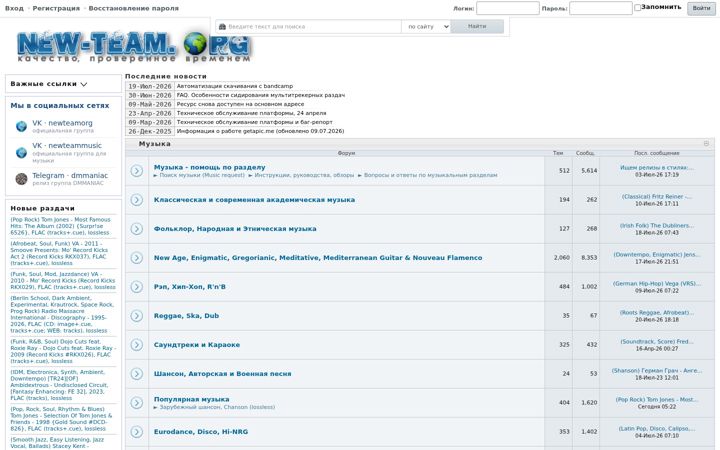Screen dimensions: 720x450
Task: Click the forum icon beside New Age, Enigmatic row
Action: (x=136, y=258)
